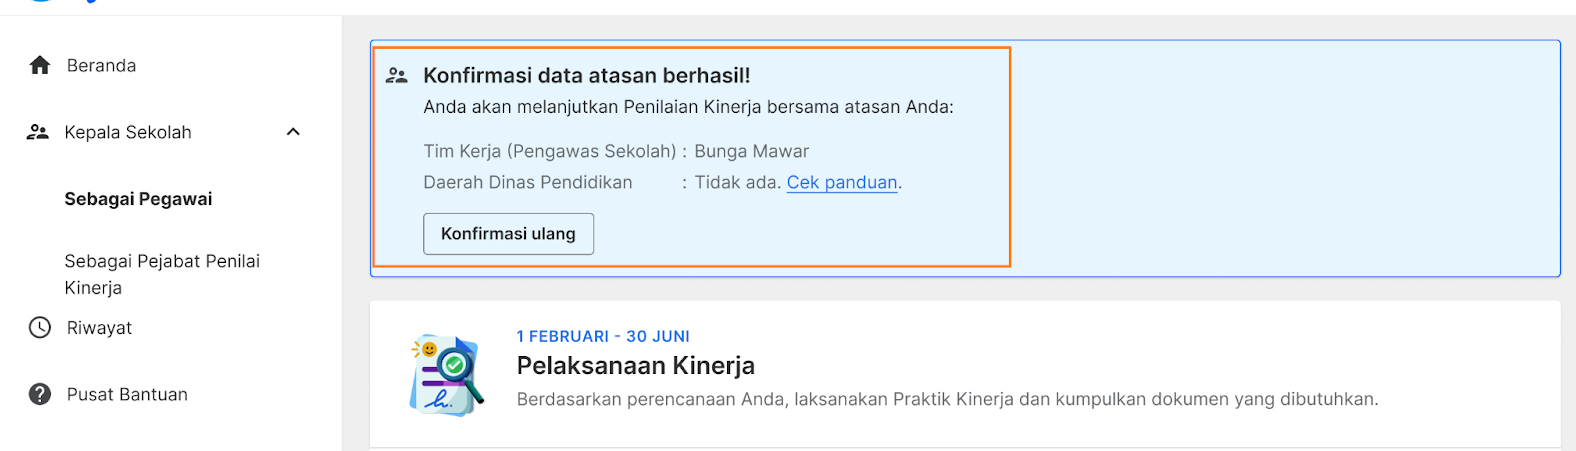Click the 1 Februari - 30 Juni date label
Viewport: 1576px width, 451px height.
pos(603,336)
